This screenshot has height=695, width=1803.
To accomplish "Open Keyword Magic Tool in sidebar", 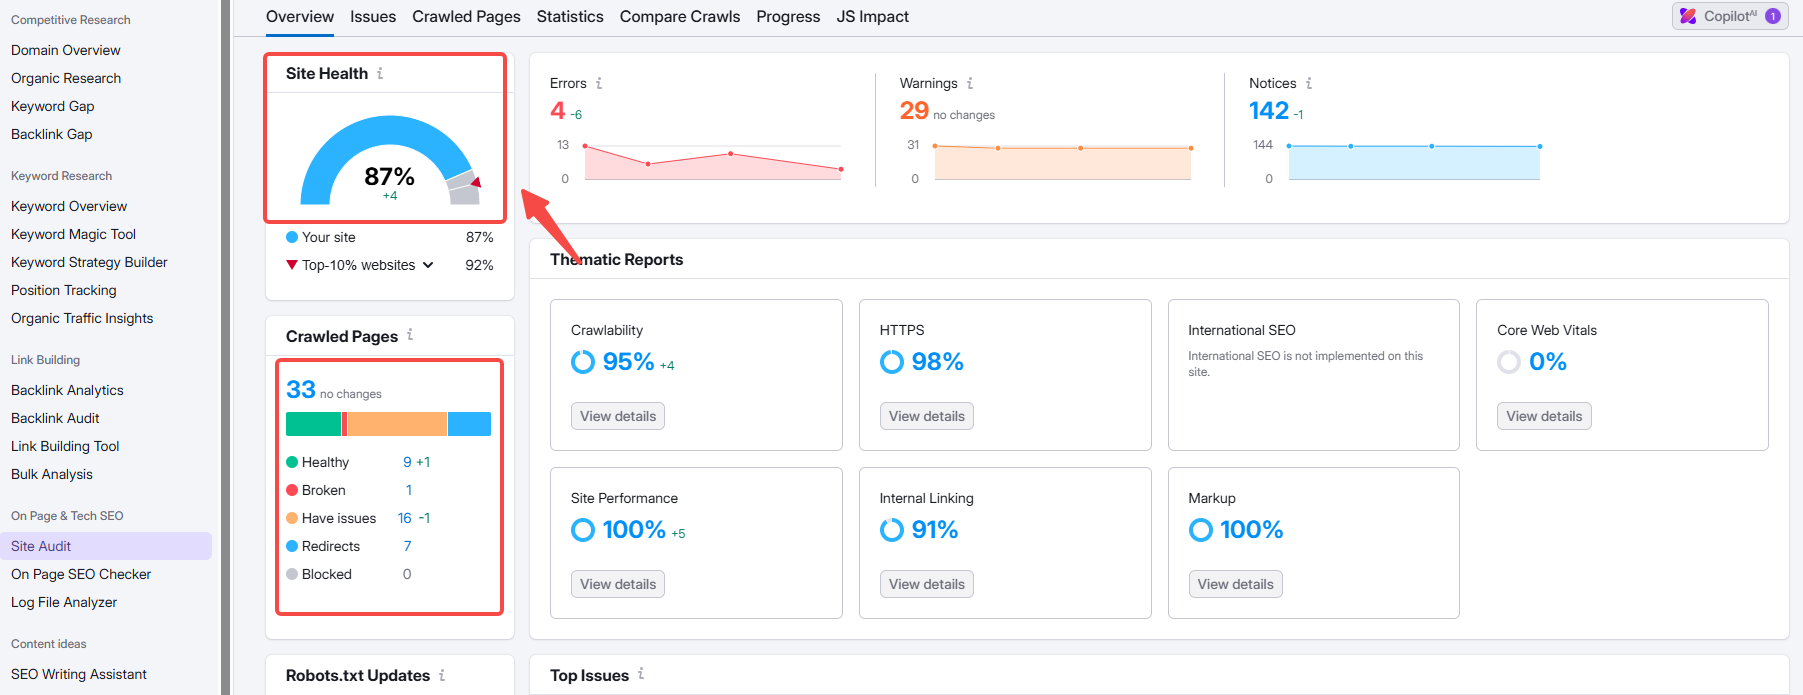I will point(73,234).
